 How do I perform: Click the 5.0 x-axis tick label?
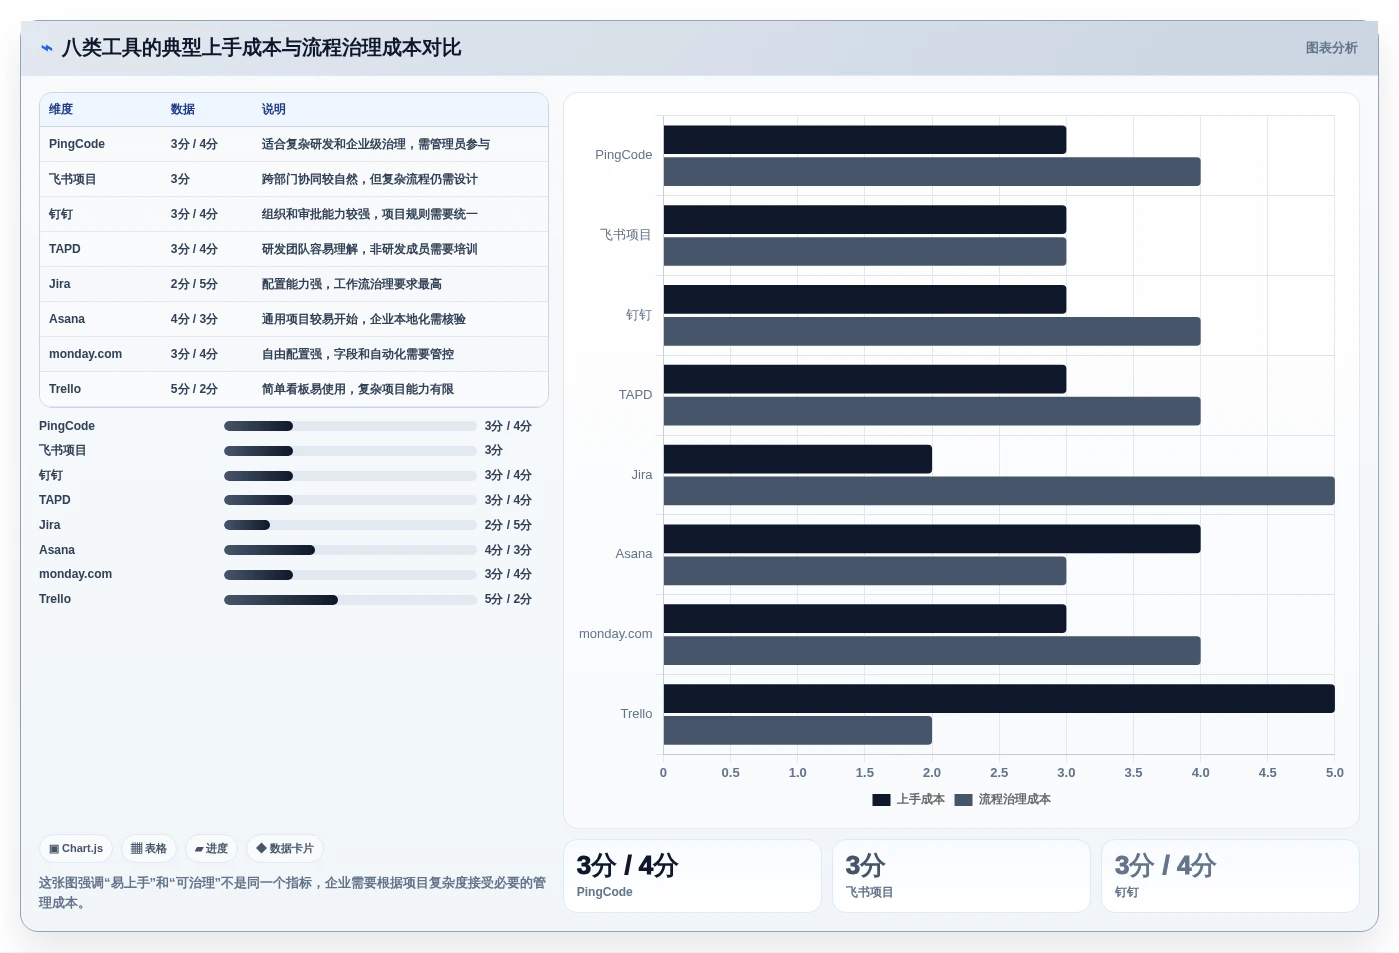point(1334,773)
